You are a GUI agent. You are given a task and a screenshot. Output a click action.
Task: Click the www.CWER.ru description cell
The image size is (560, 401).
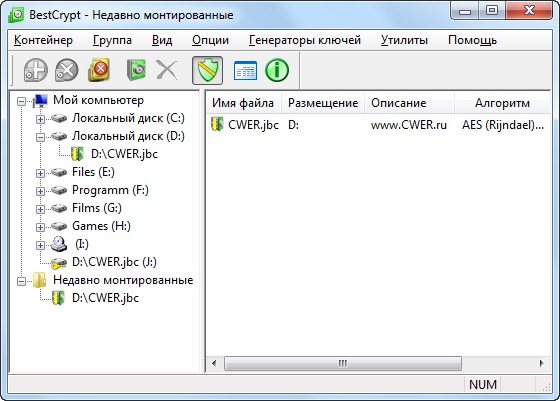(x=409, y=125)
